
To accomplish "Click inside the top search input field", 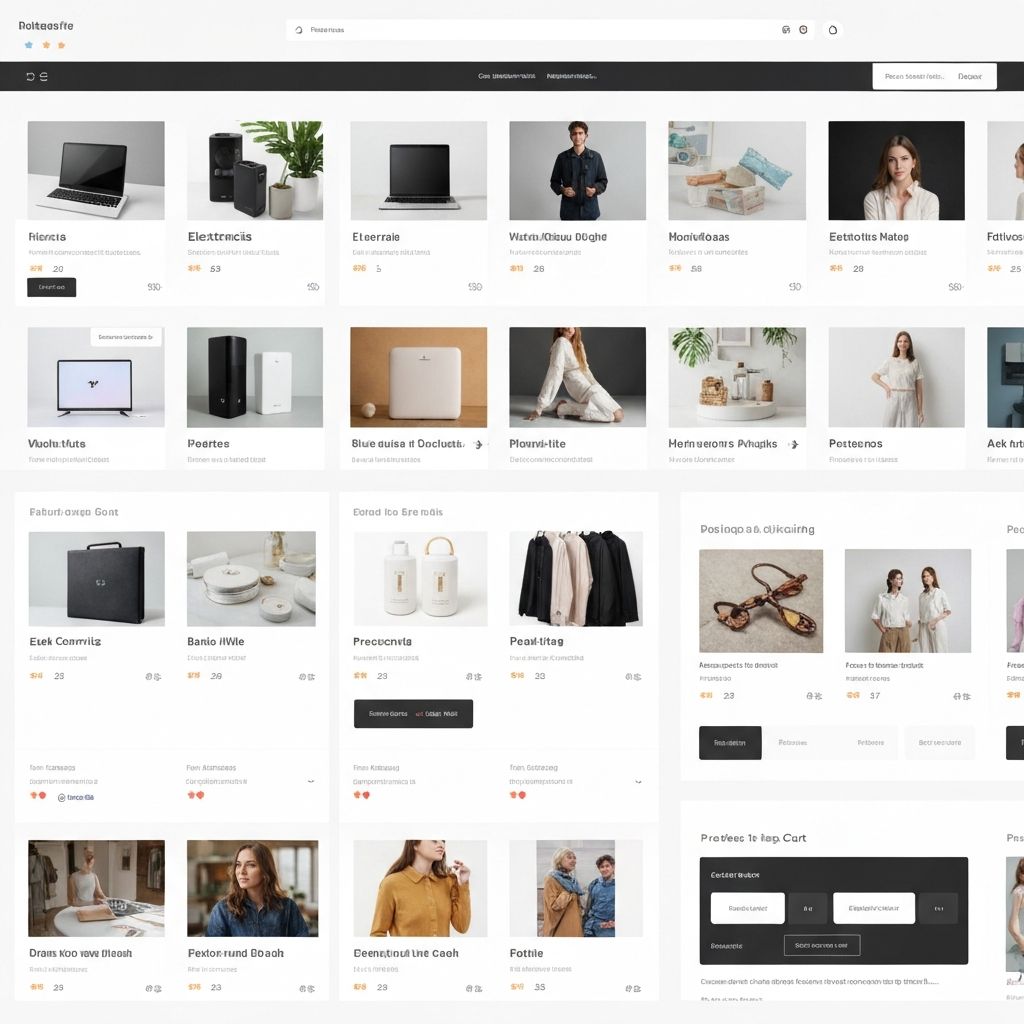I will [x=500, y=29].
